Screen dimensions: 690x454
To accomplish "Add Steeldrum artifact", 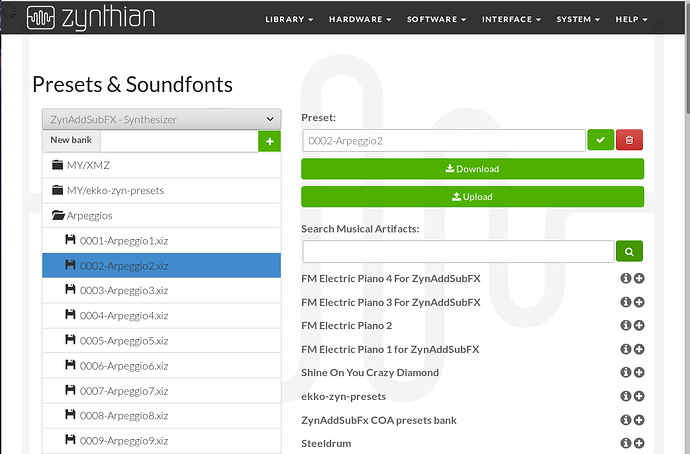I will 639,443.
